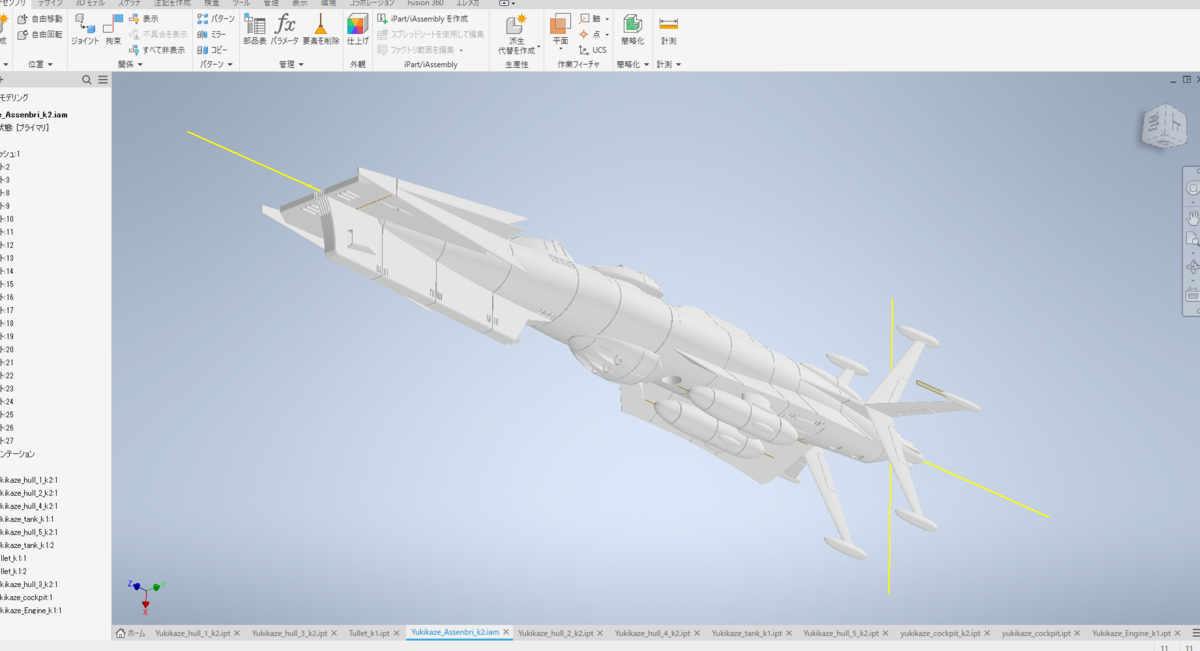The width and height of the screenshot is (1200, 651).
Task: Click the 要素を削除 broom icon
Action: click(321, 29)
